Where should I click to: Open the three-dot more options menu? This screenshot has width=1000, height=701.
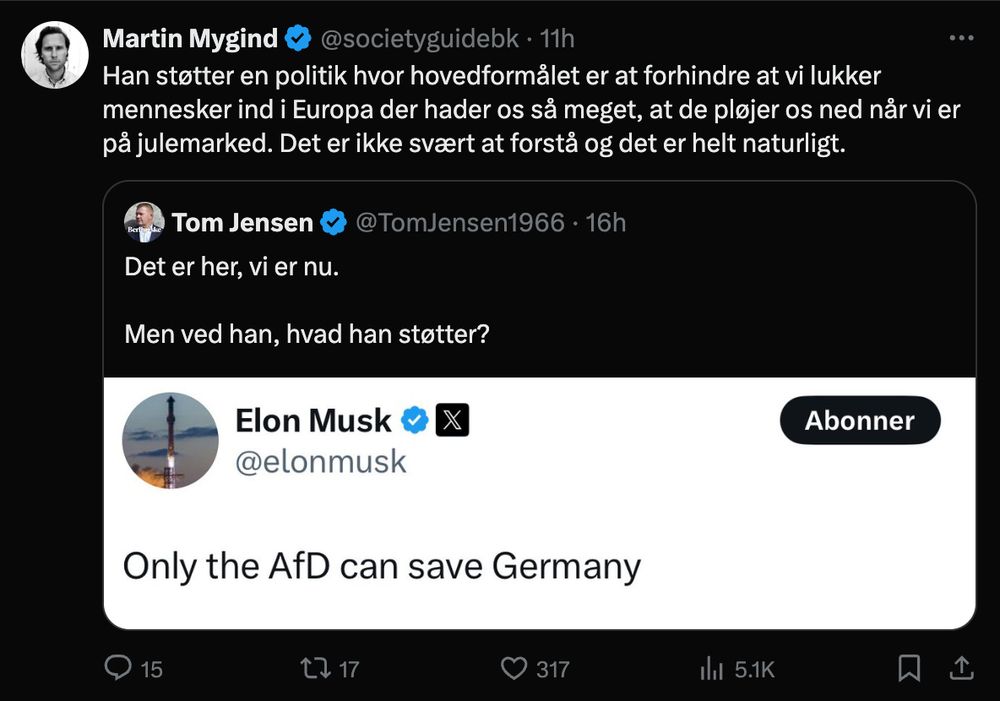pos(960,39)
